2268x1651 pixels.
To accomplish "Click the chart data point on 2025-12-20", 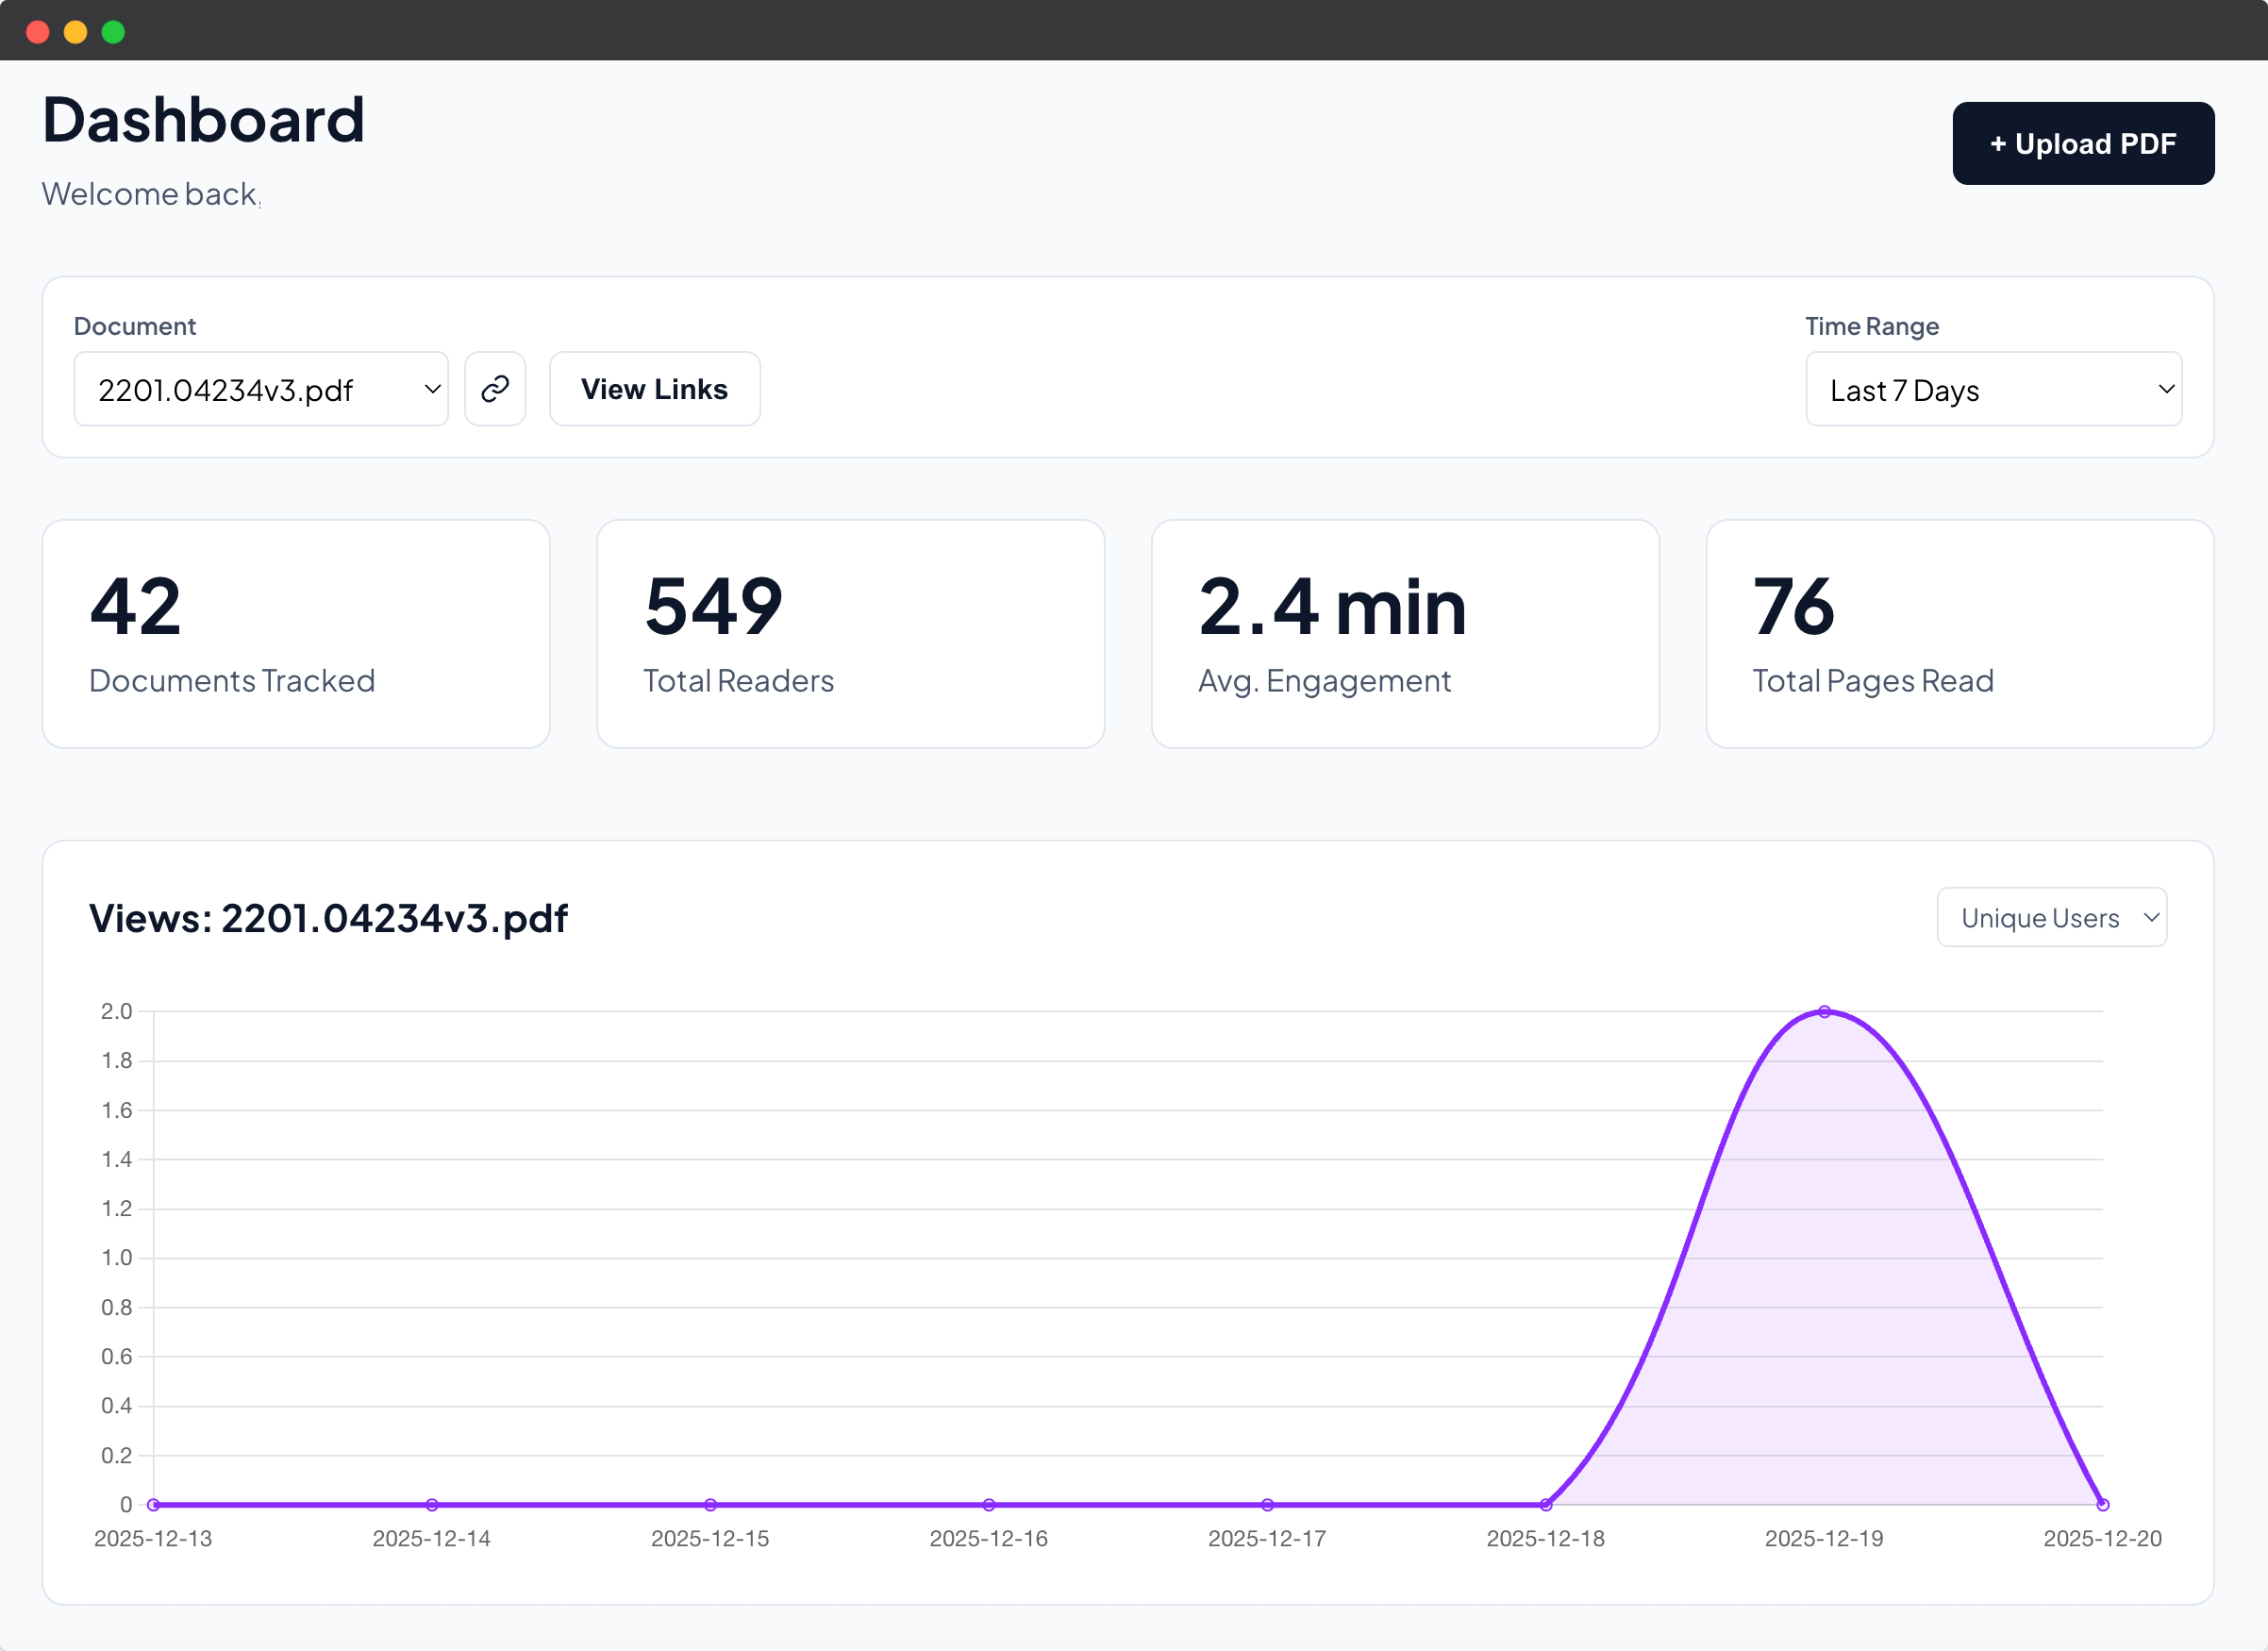I will [2103, 1505].
